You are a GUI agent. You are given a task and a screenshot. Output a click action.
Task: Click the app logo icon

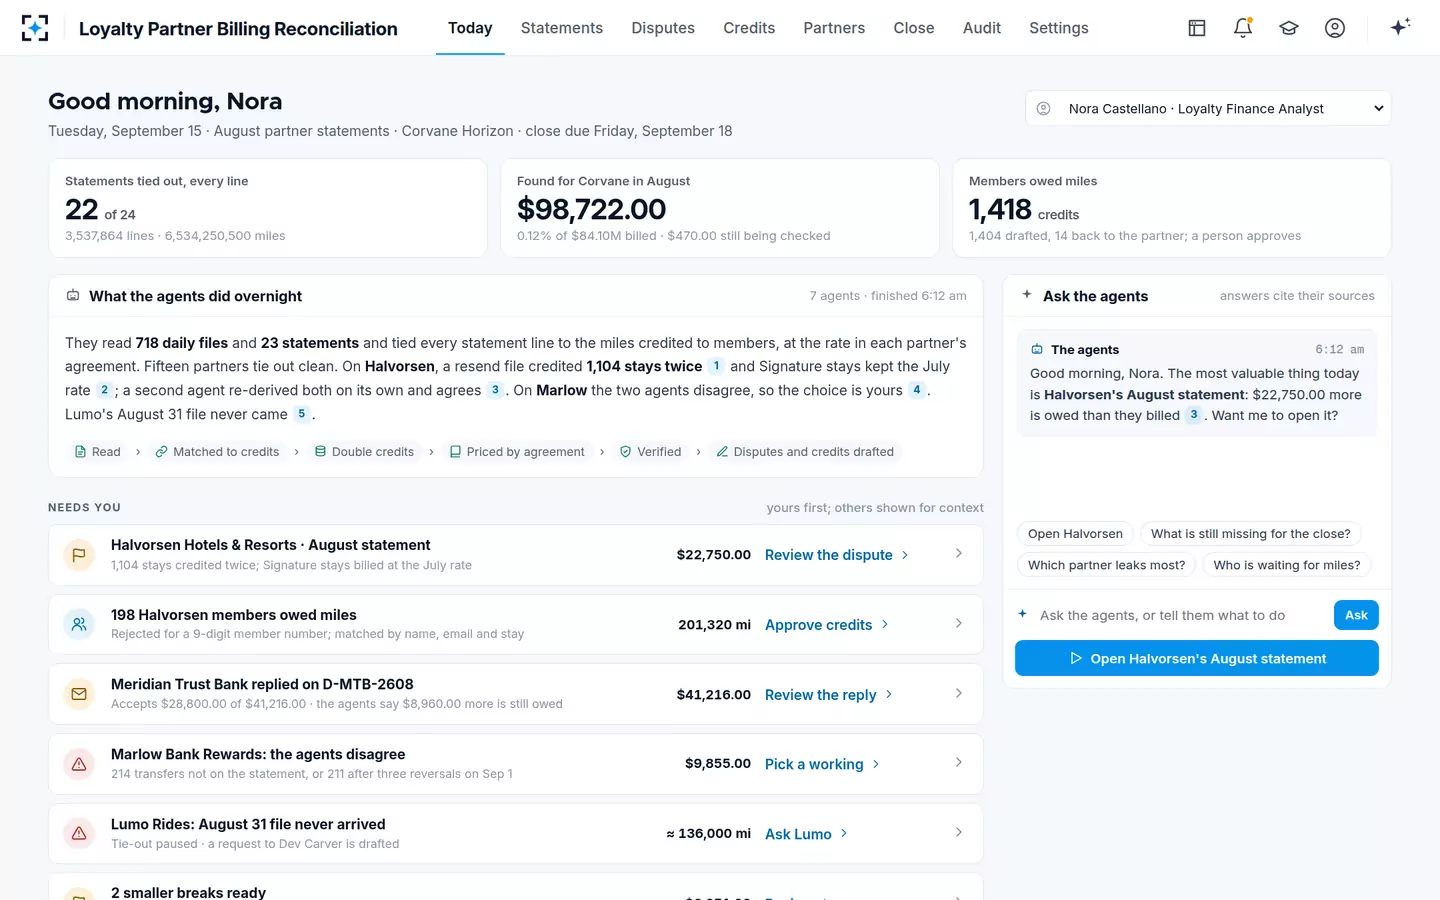coord(35,28)
